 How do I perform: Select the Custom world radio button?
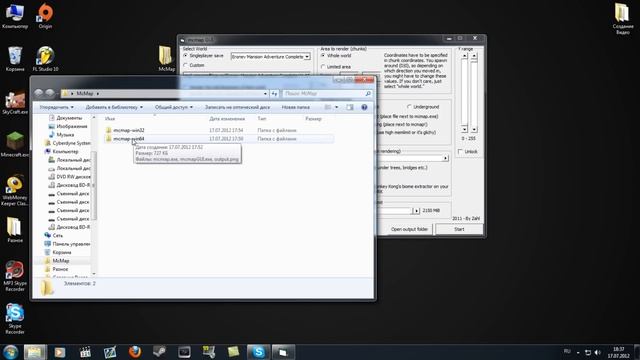click(185, 65)
